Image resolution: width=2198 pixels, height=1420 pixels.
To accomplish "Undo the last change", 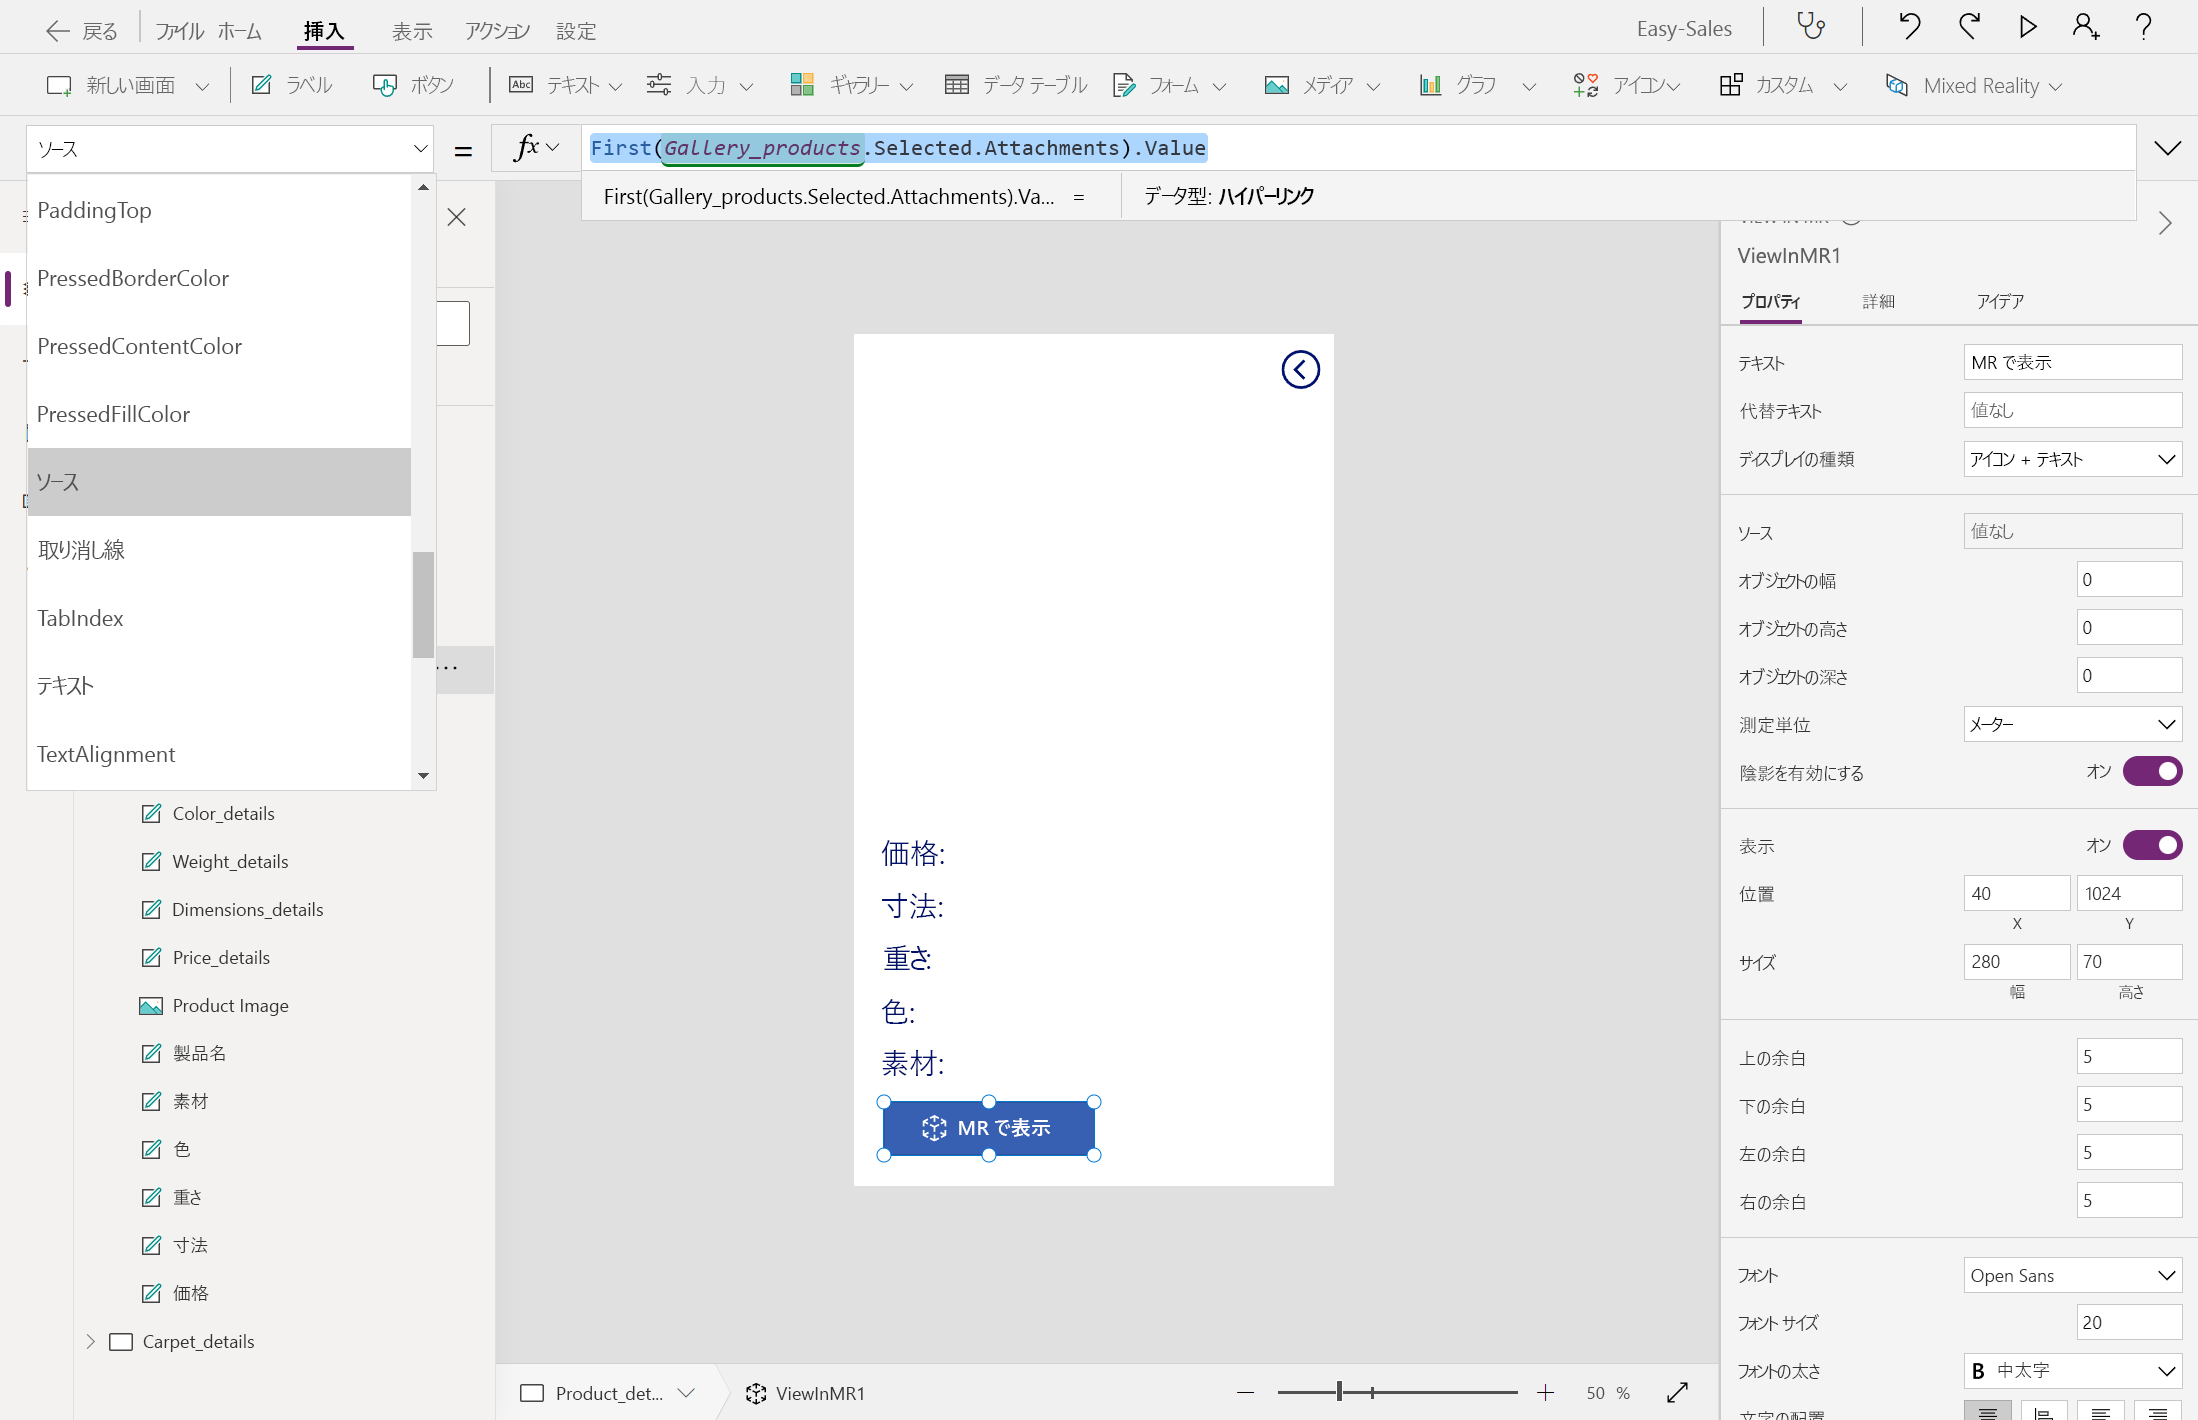I will point(1908,27).
